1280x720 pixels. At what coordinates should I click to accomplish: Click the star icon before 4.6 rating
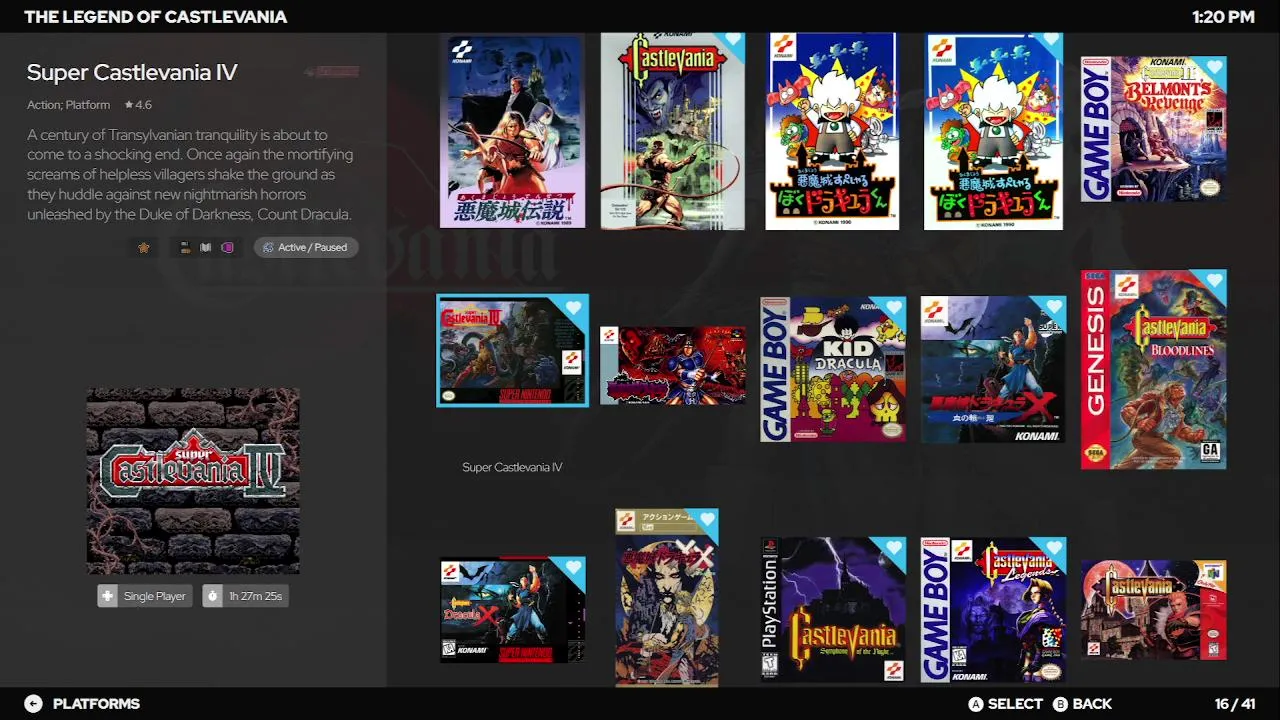129,104
